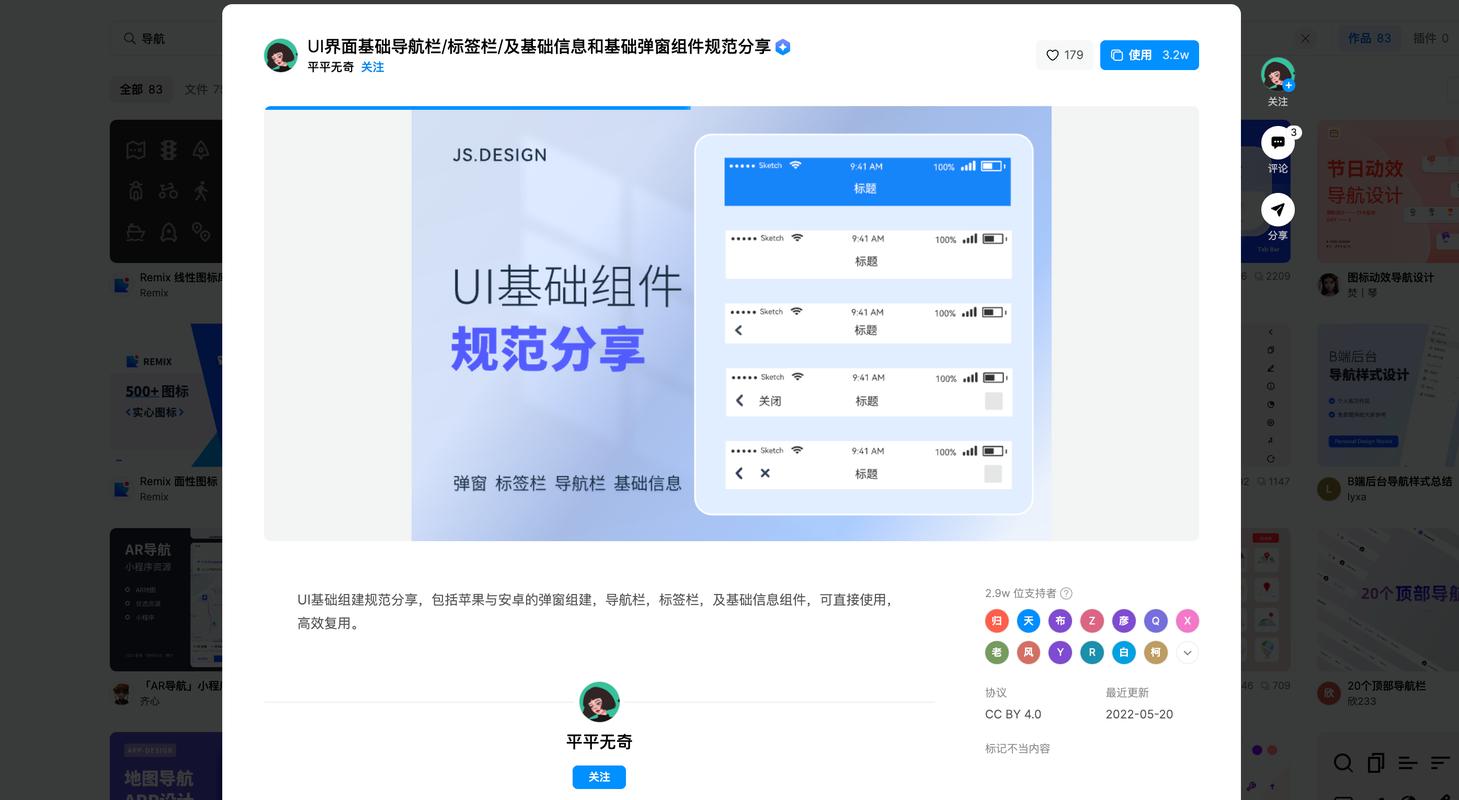This screenshot has height=800, width=1459.
Task: Switch to the 插件 0 tab in background
Action: [x=1431, y=38]
